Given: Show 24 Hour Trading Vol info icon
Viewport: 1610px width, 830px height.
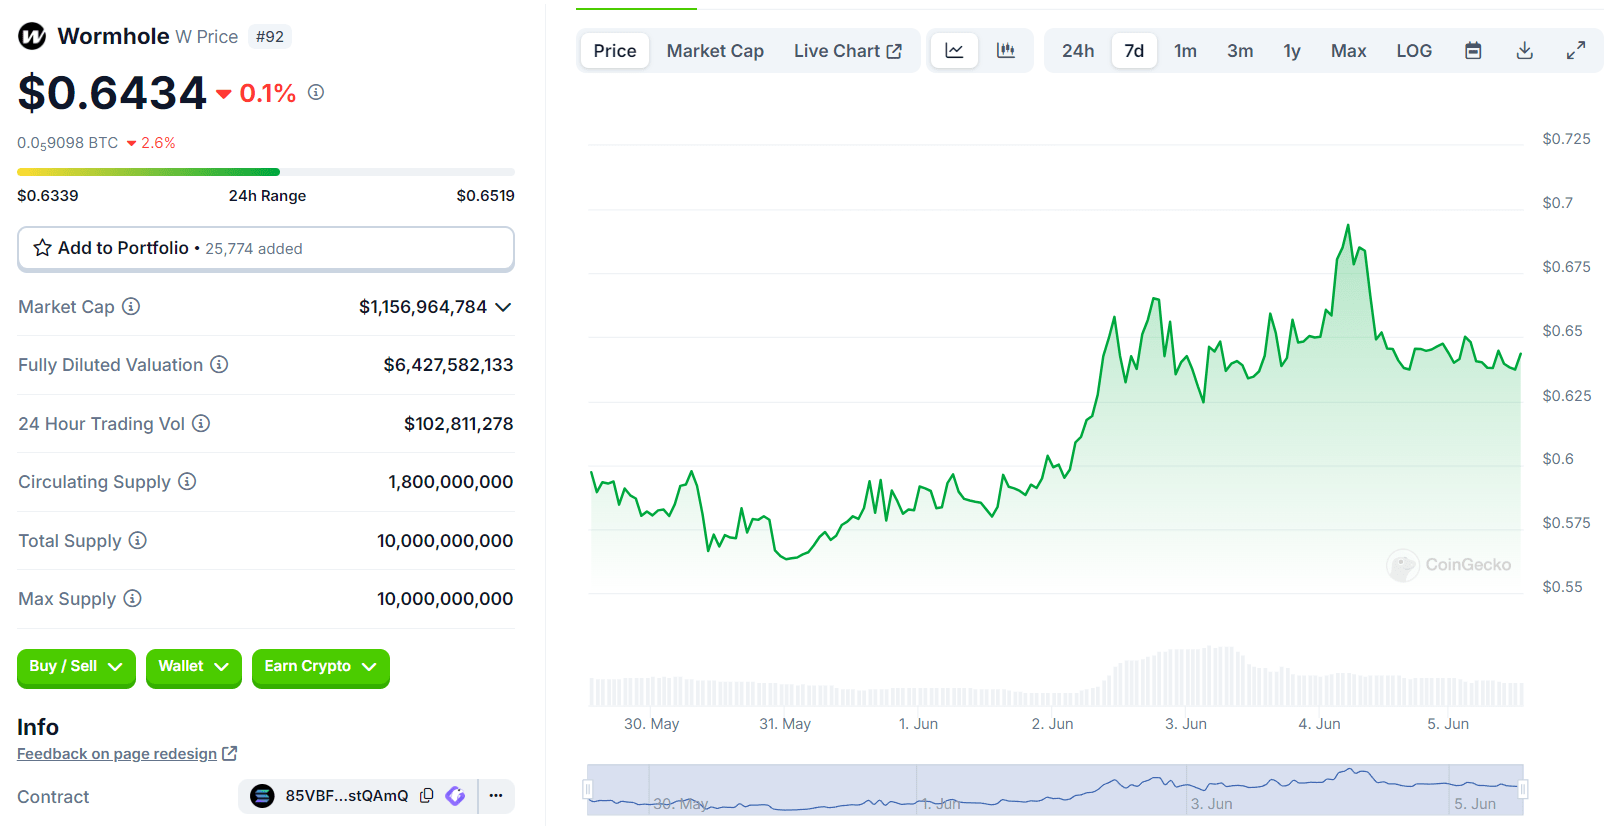Looking at the screenshot, I should click(x=201, y=423).
